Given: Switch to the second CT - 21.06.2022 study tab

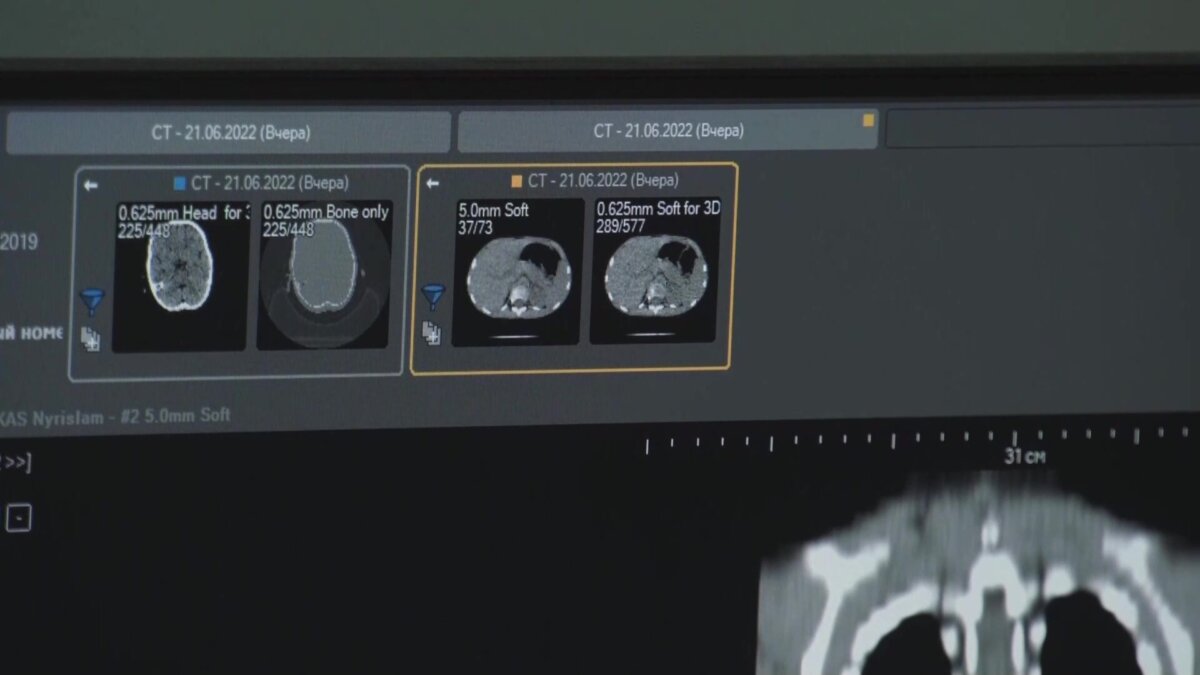Looking at the screenshot, I should point(667,130).
